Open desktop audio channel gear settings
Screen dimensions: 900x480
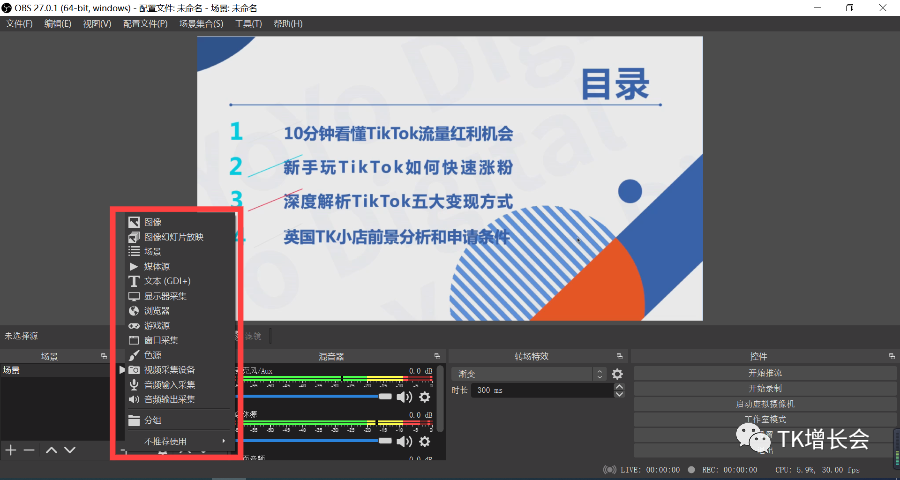coord(425,441)
